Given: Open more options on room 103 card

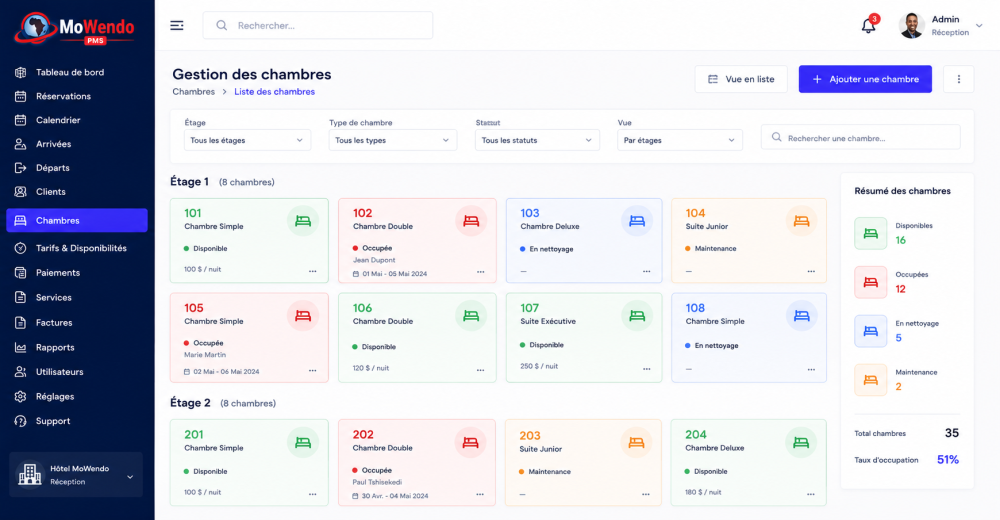Looking at the screenshot, I should coord(647,271).
